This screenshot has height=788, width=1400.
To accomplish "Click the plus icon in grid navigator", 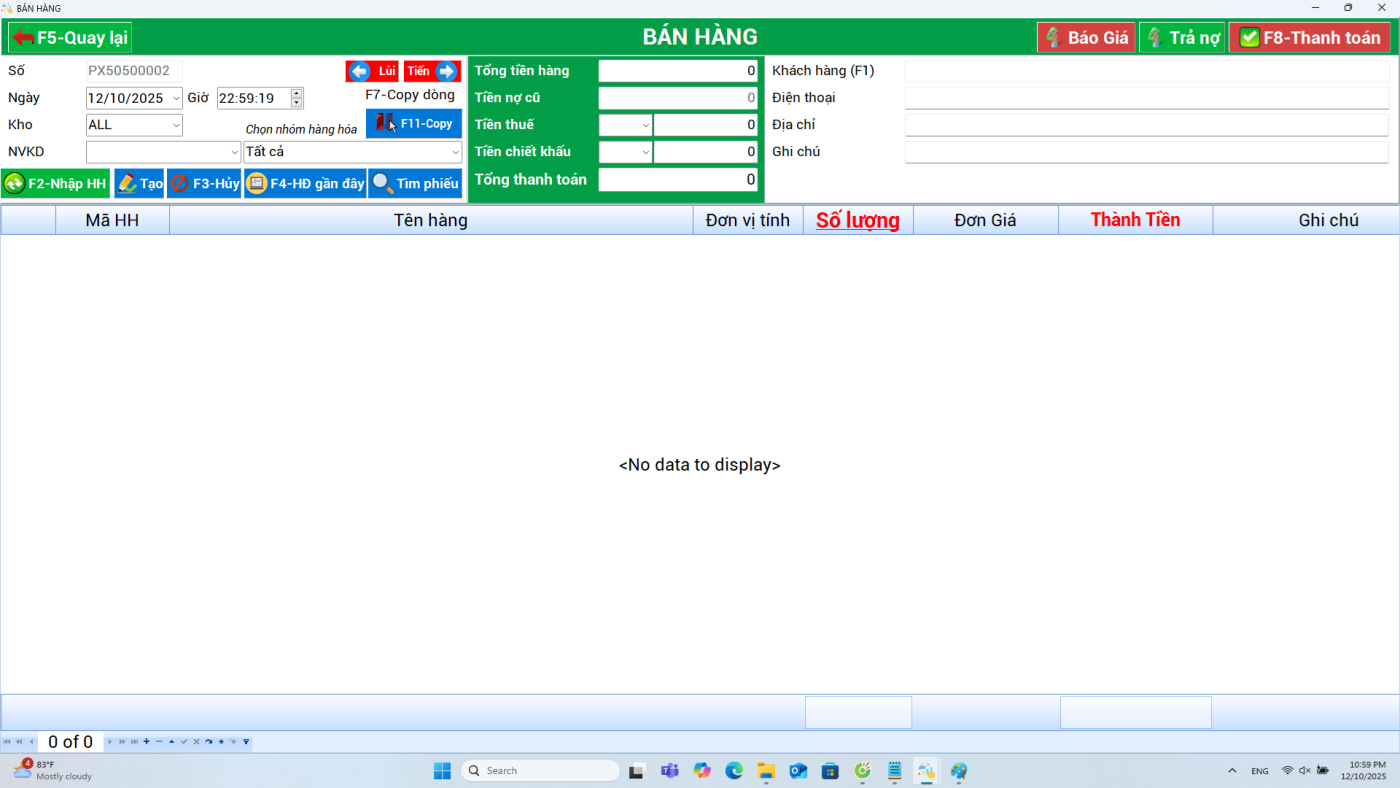I will click(x=147, y=742).
